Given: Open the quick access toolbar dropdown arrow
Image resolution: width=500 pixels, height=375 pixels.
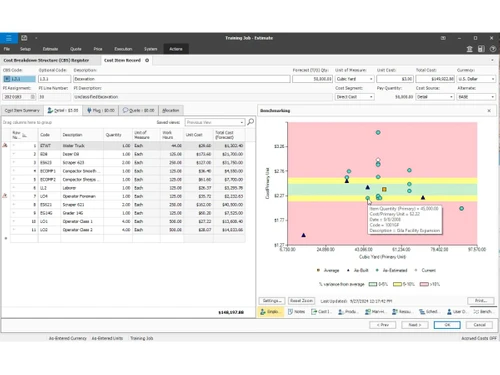Looking at the screenshot, I should coord(36,38).
